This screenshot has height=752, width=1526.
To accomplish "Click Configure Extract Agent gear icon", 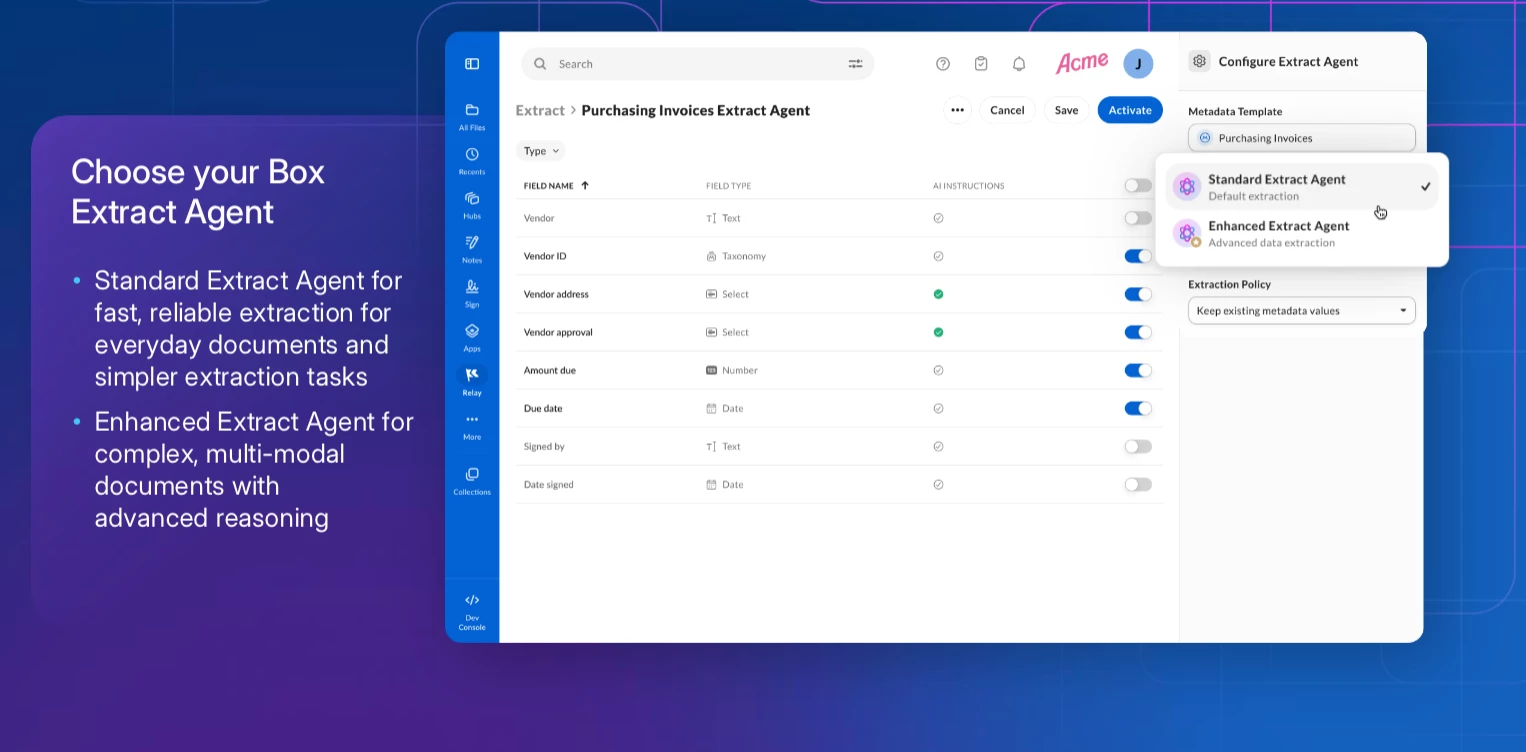I will click(x=1199, y=61).
